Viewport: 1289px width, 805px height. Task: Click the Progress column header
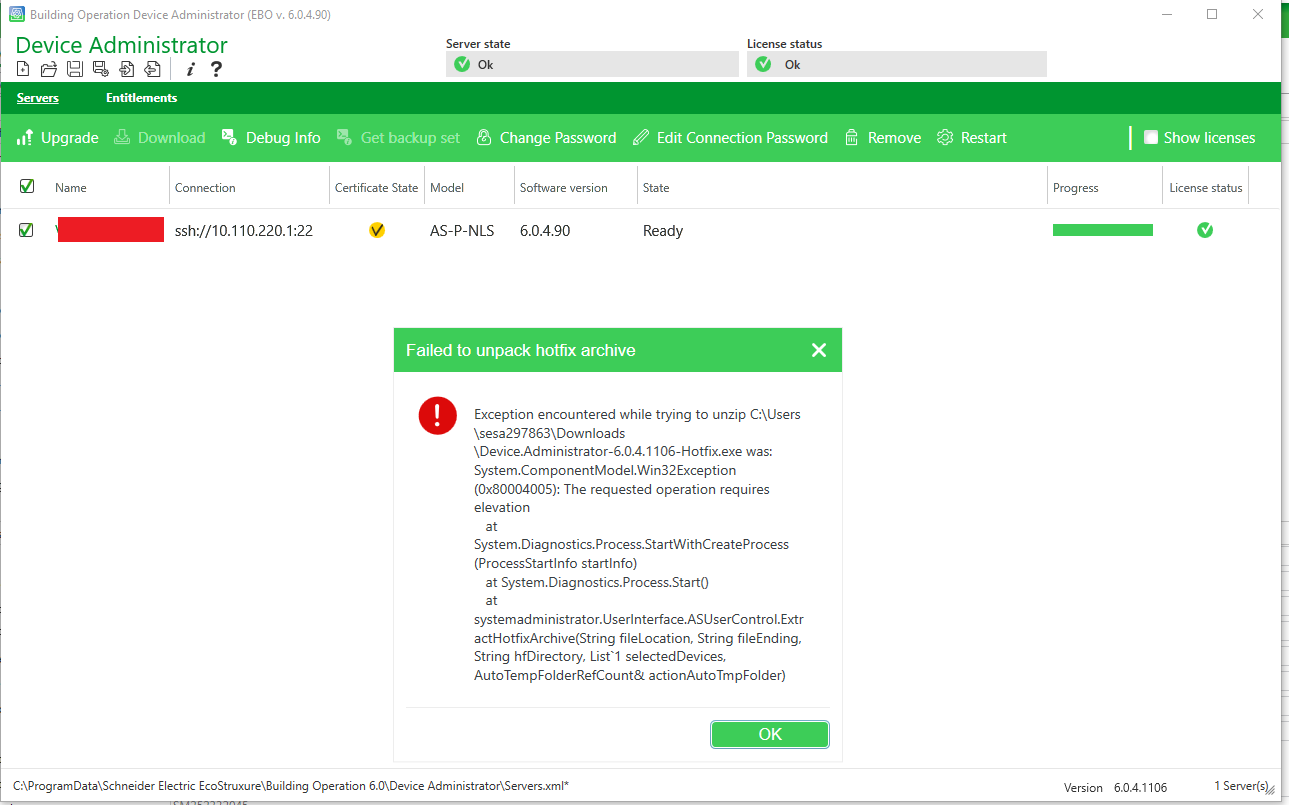click(x=1076, y=187)
